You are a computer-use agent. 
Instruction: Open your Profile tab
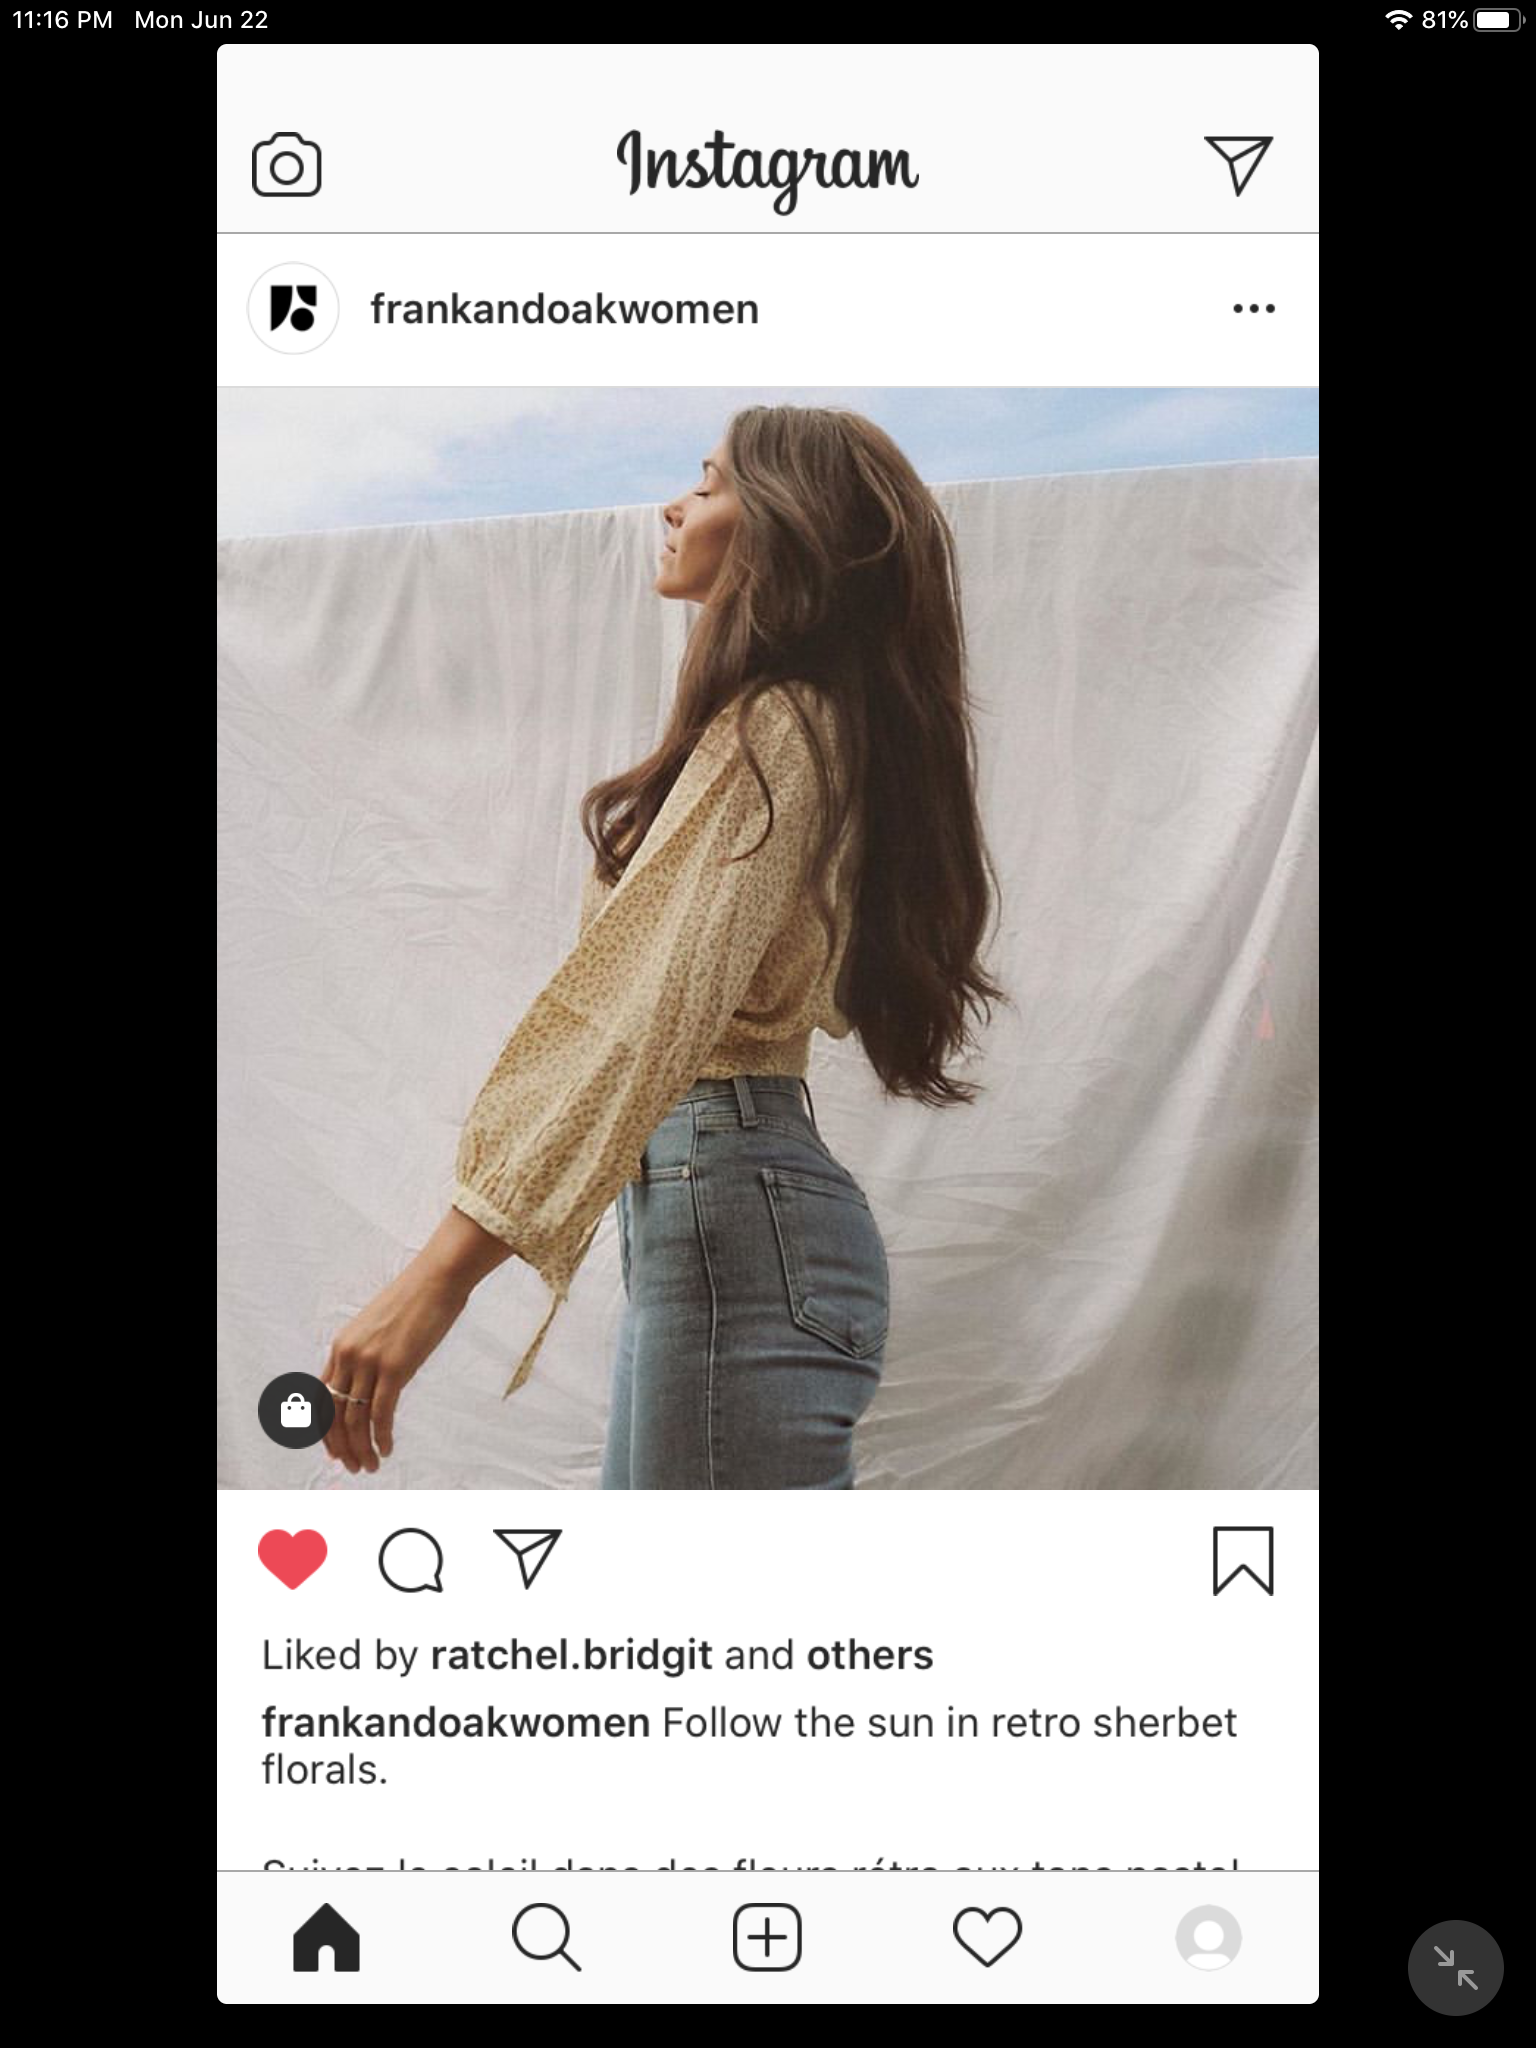pos(1208,1937)
